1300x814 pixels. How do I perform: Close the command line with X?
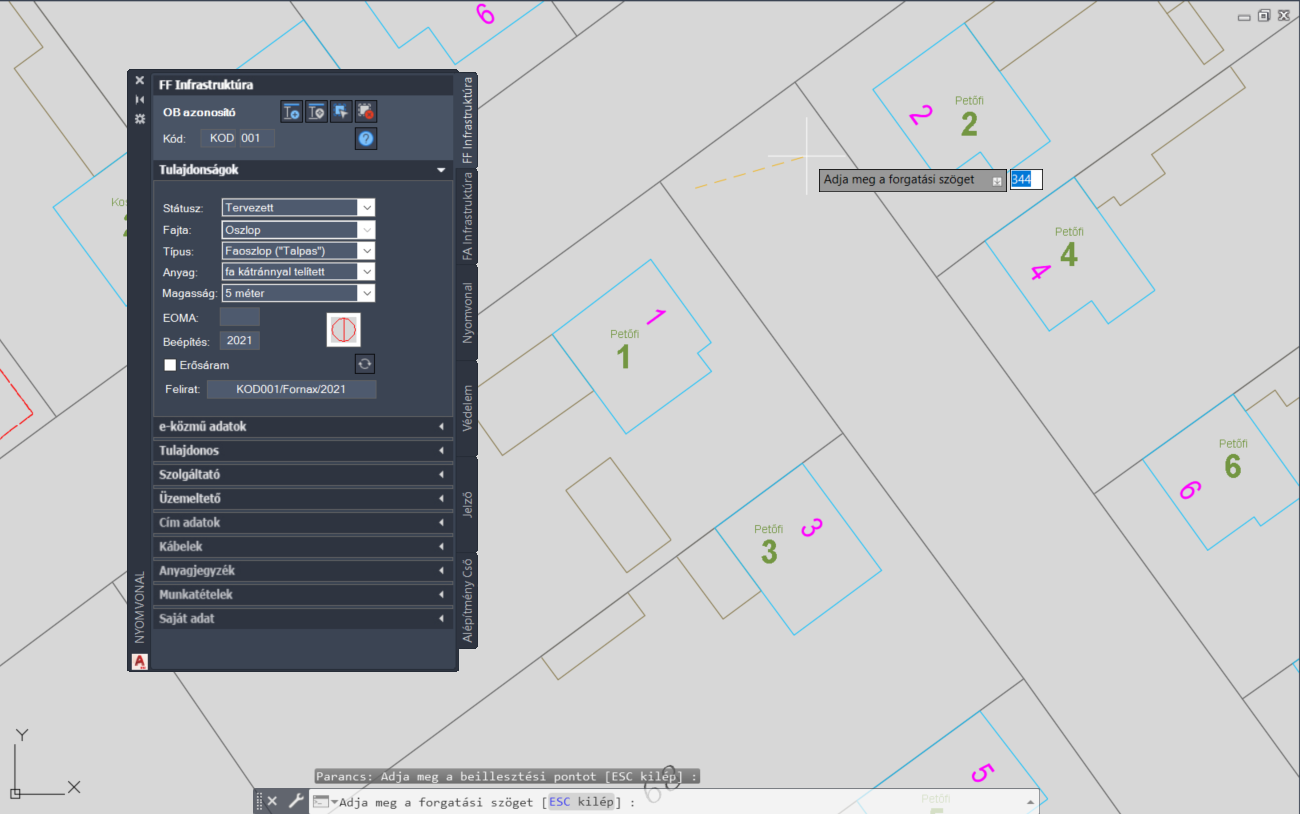[272, 801]
